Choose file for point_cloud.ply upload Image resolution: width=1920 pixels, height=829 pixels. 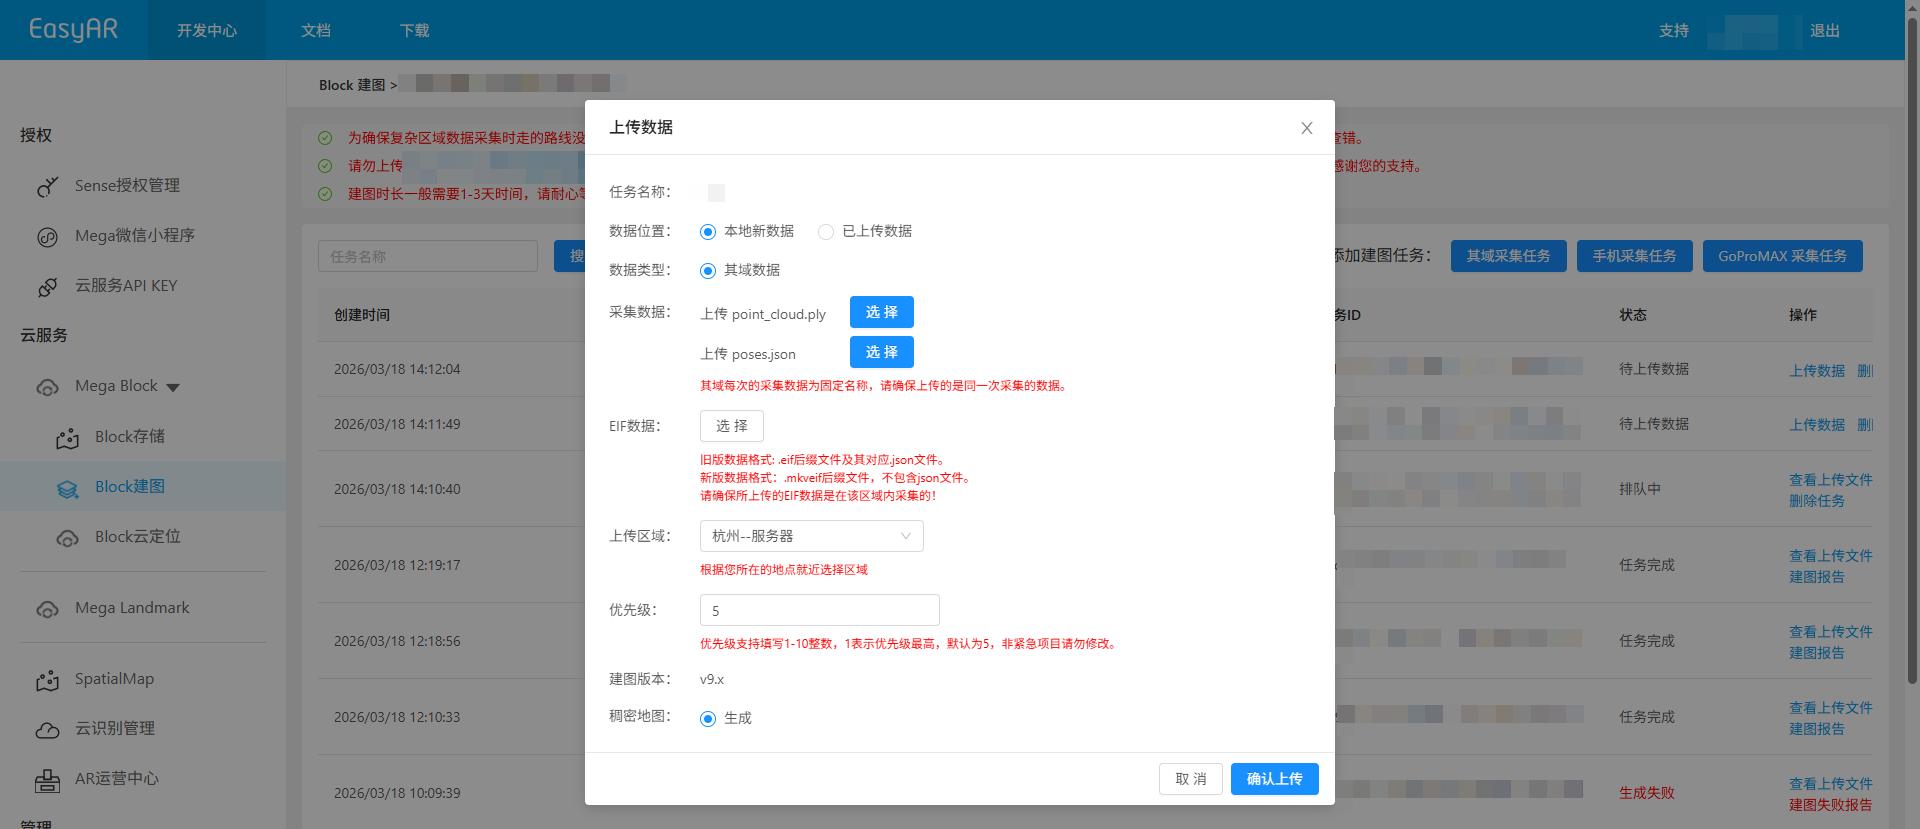tap(881, 312)
